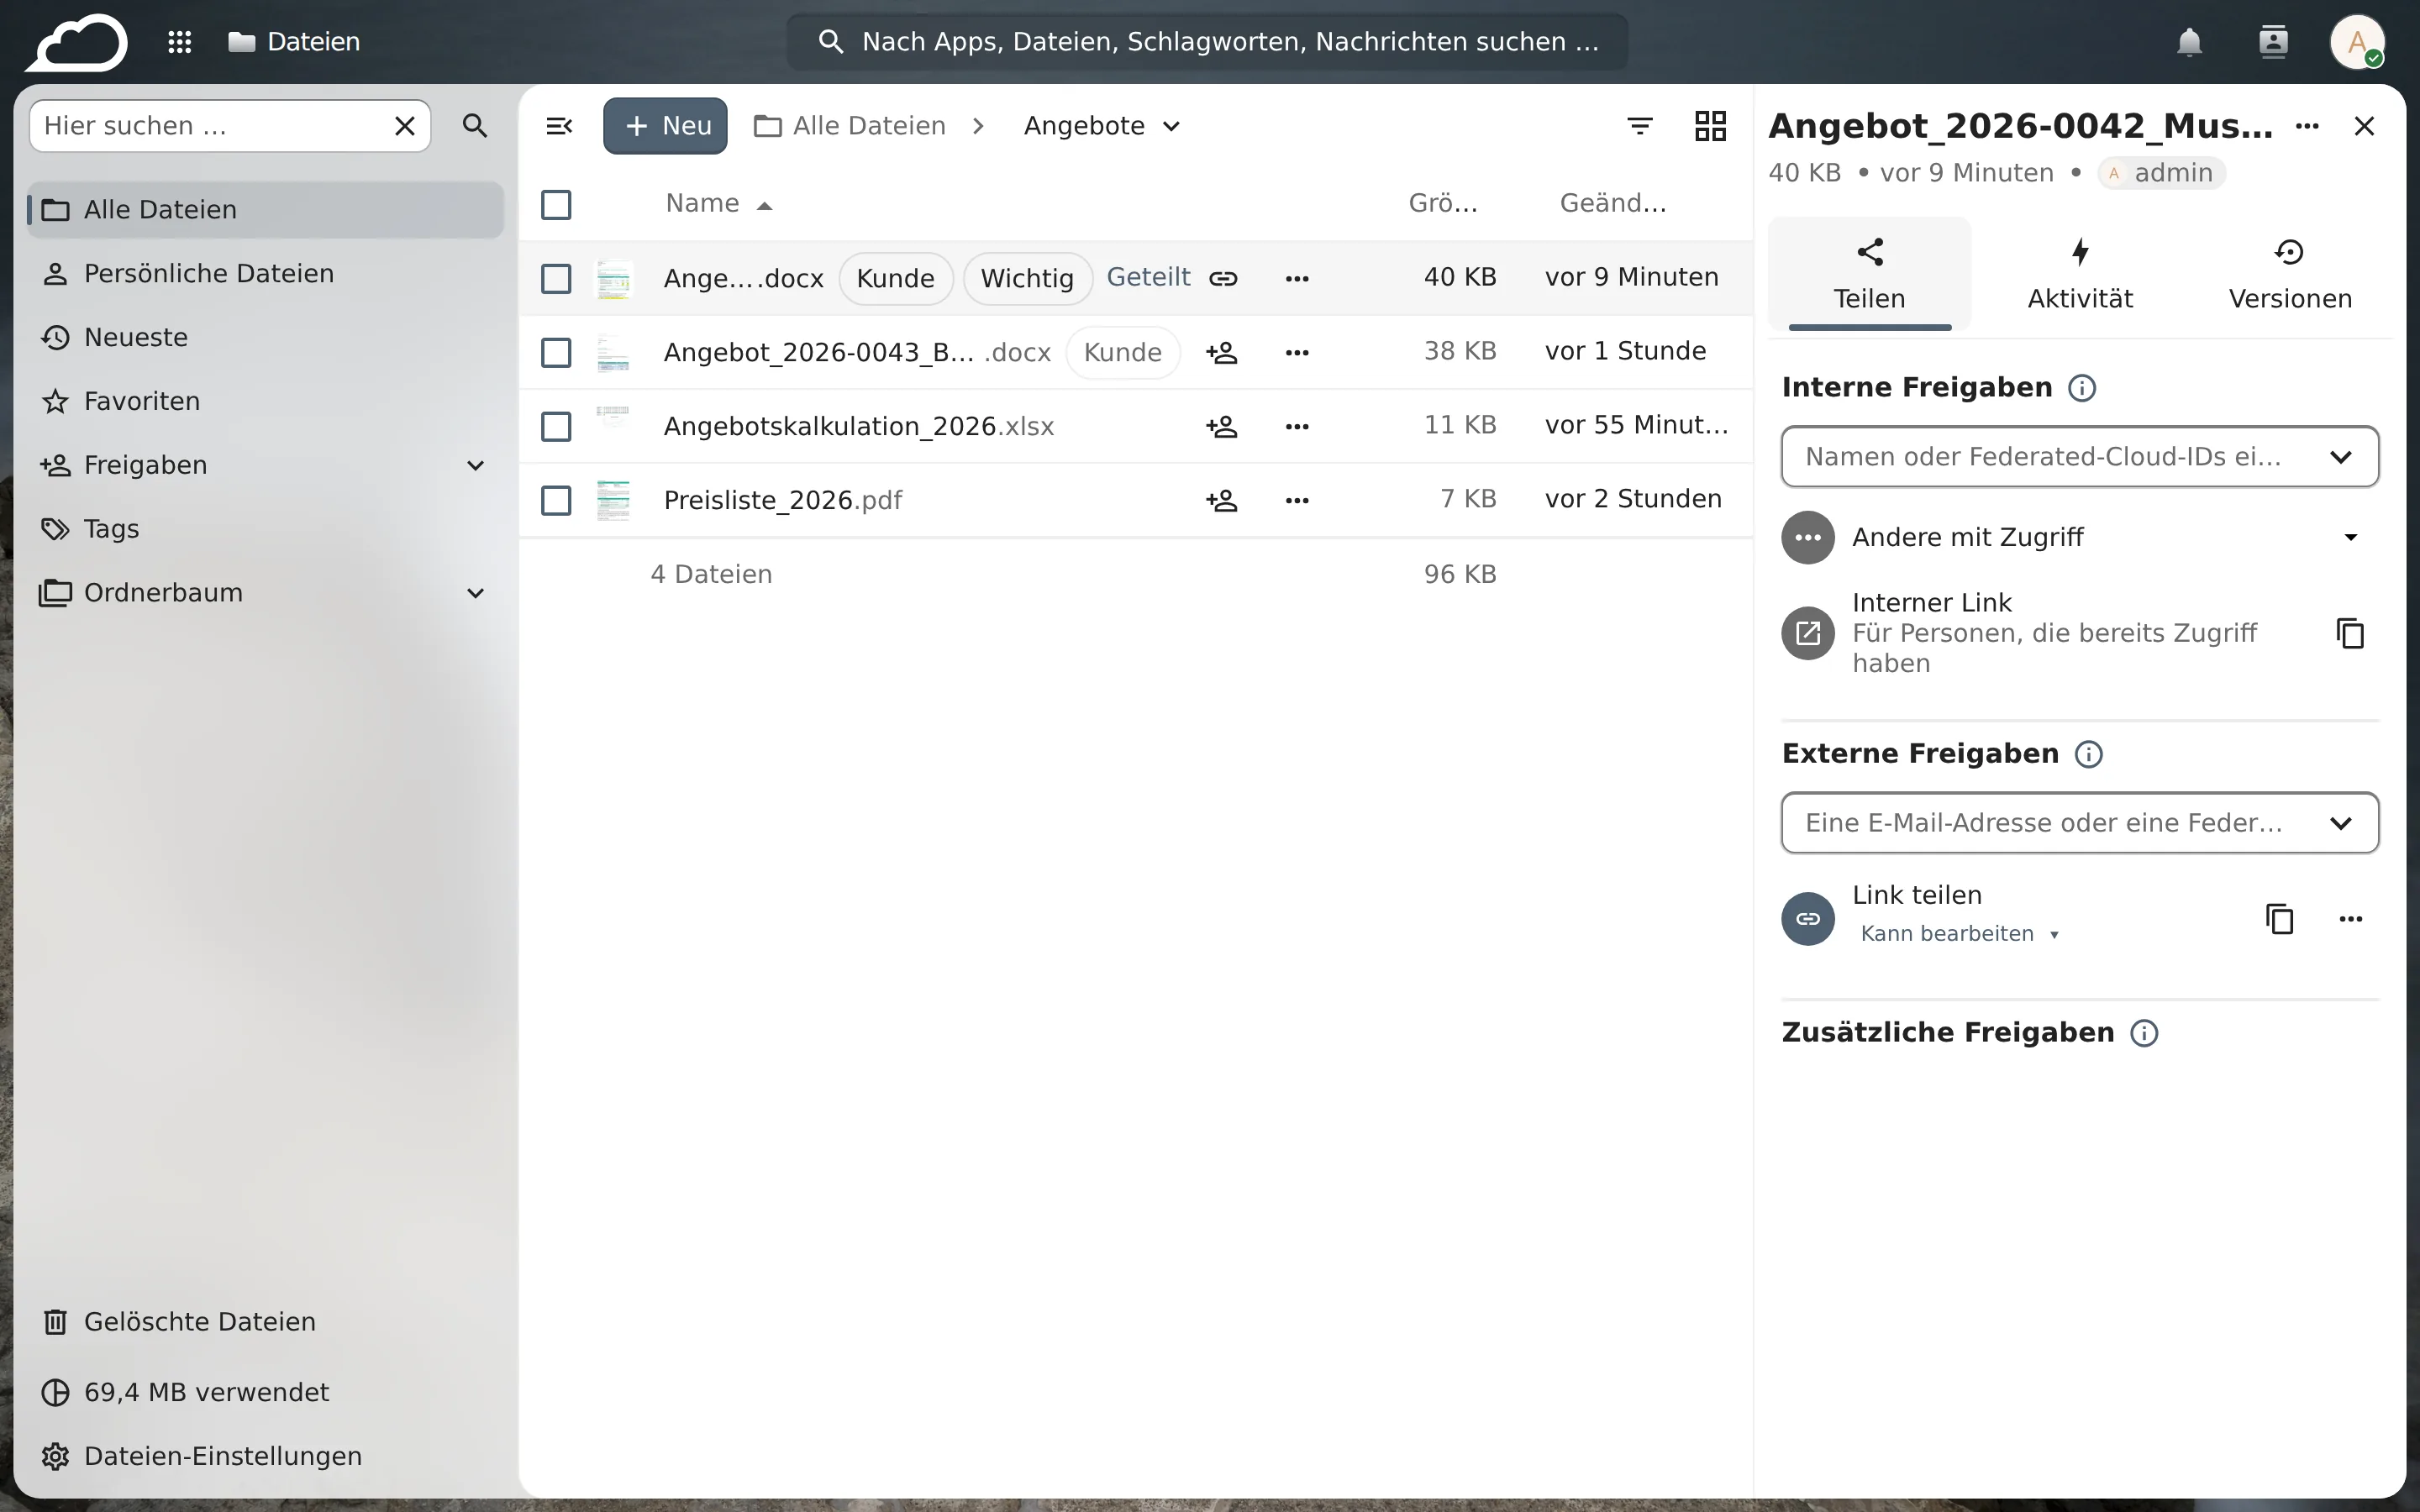Go to Alle Dateien breadcrumb
Image resolution: width=2420 pixels, height=1512 pixels.
pyautogui.click(x=850, y=126)
